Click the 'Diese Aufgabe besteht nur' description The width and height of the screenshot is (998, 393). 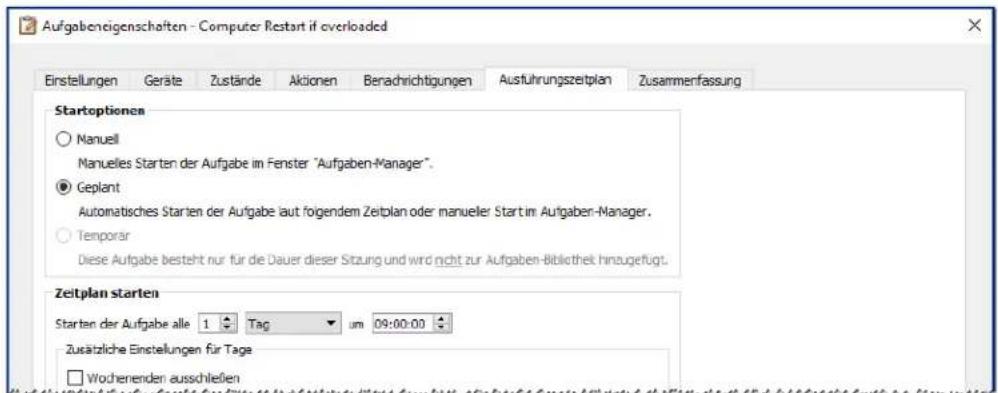(x=372, y=261)
